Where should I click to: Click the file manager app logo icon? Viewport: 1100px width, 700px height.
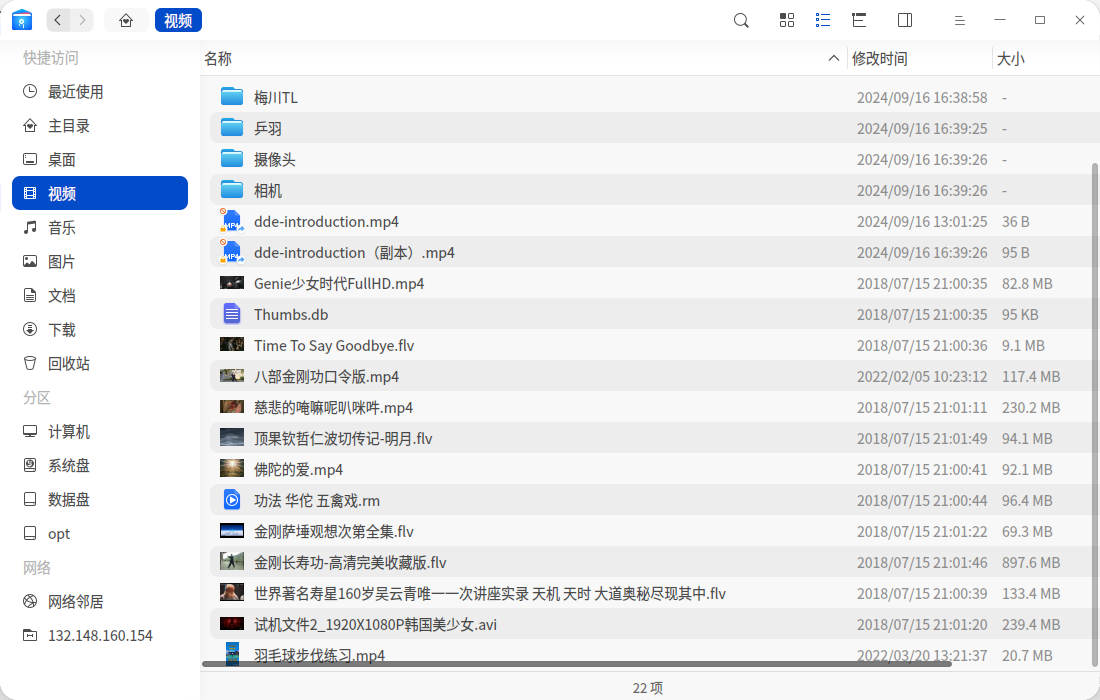click(x=22, y=20)
